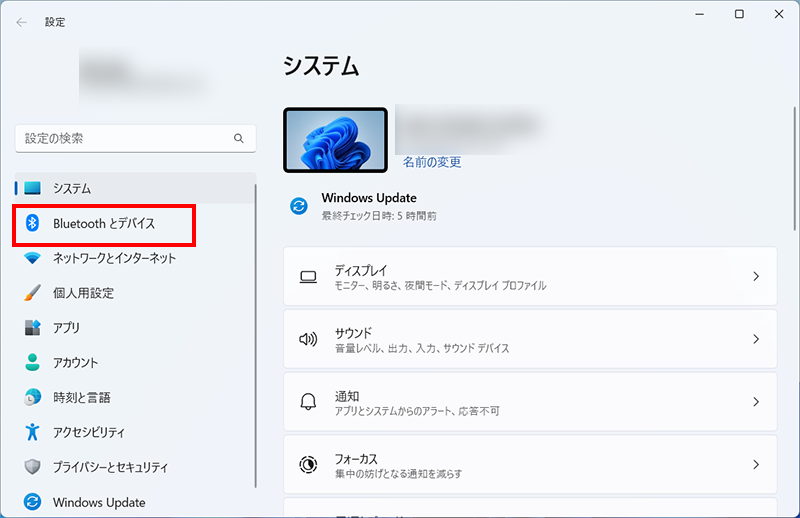800x518 pixels.
Task: Click the 設定 window title text
Action: 55,22
